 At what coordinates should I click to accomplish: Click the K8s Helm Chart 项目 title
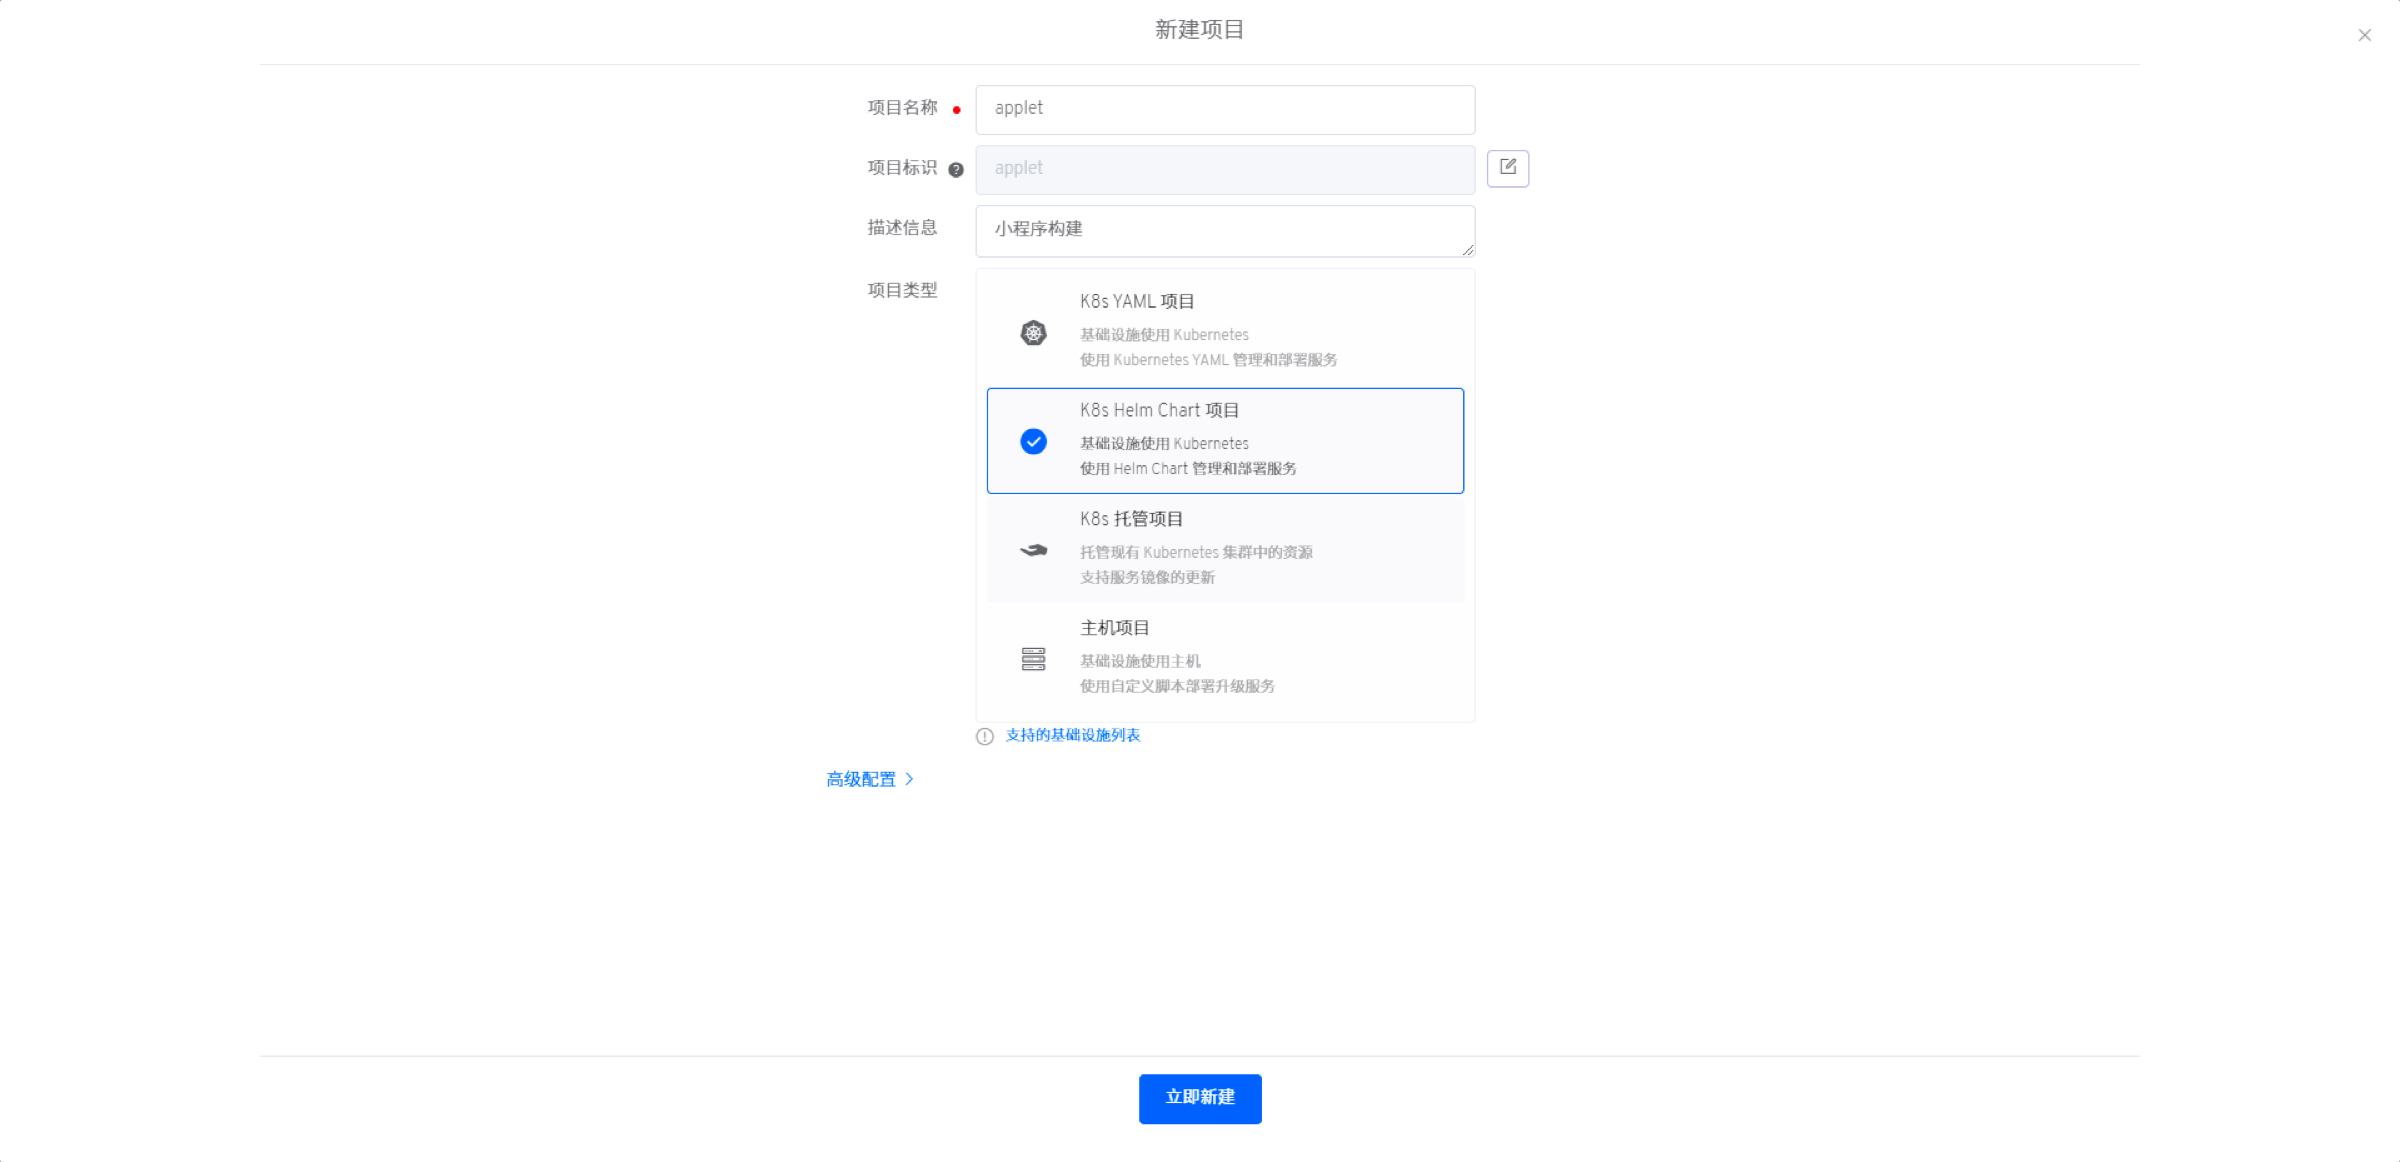1159,410
